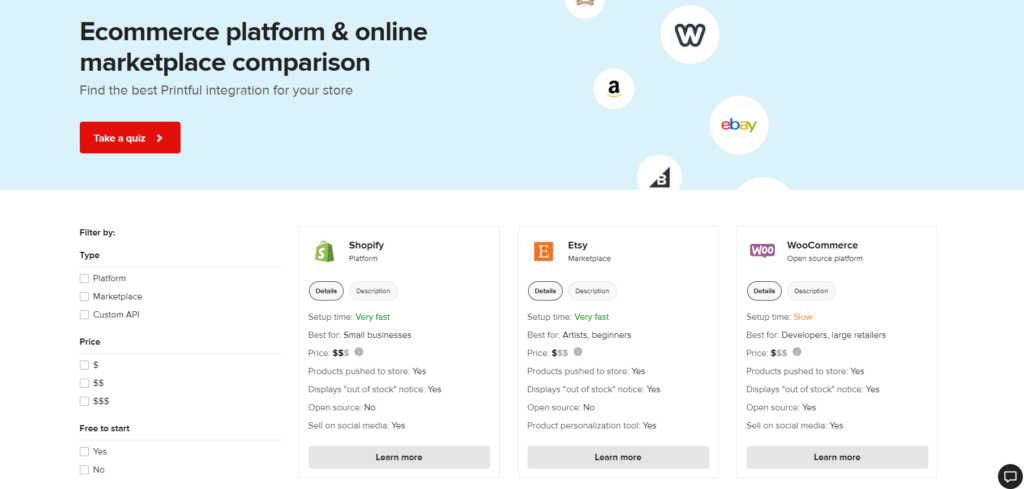Select the Etsy Details tab

click(x=545, y=291)
